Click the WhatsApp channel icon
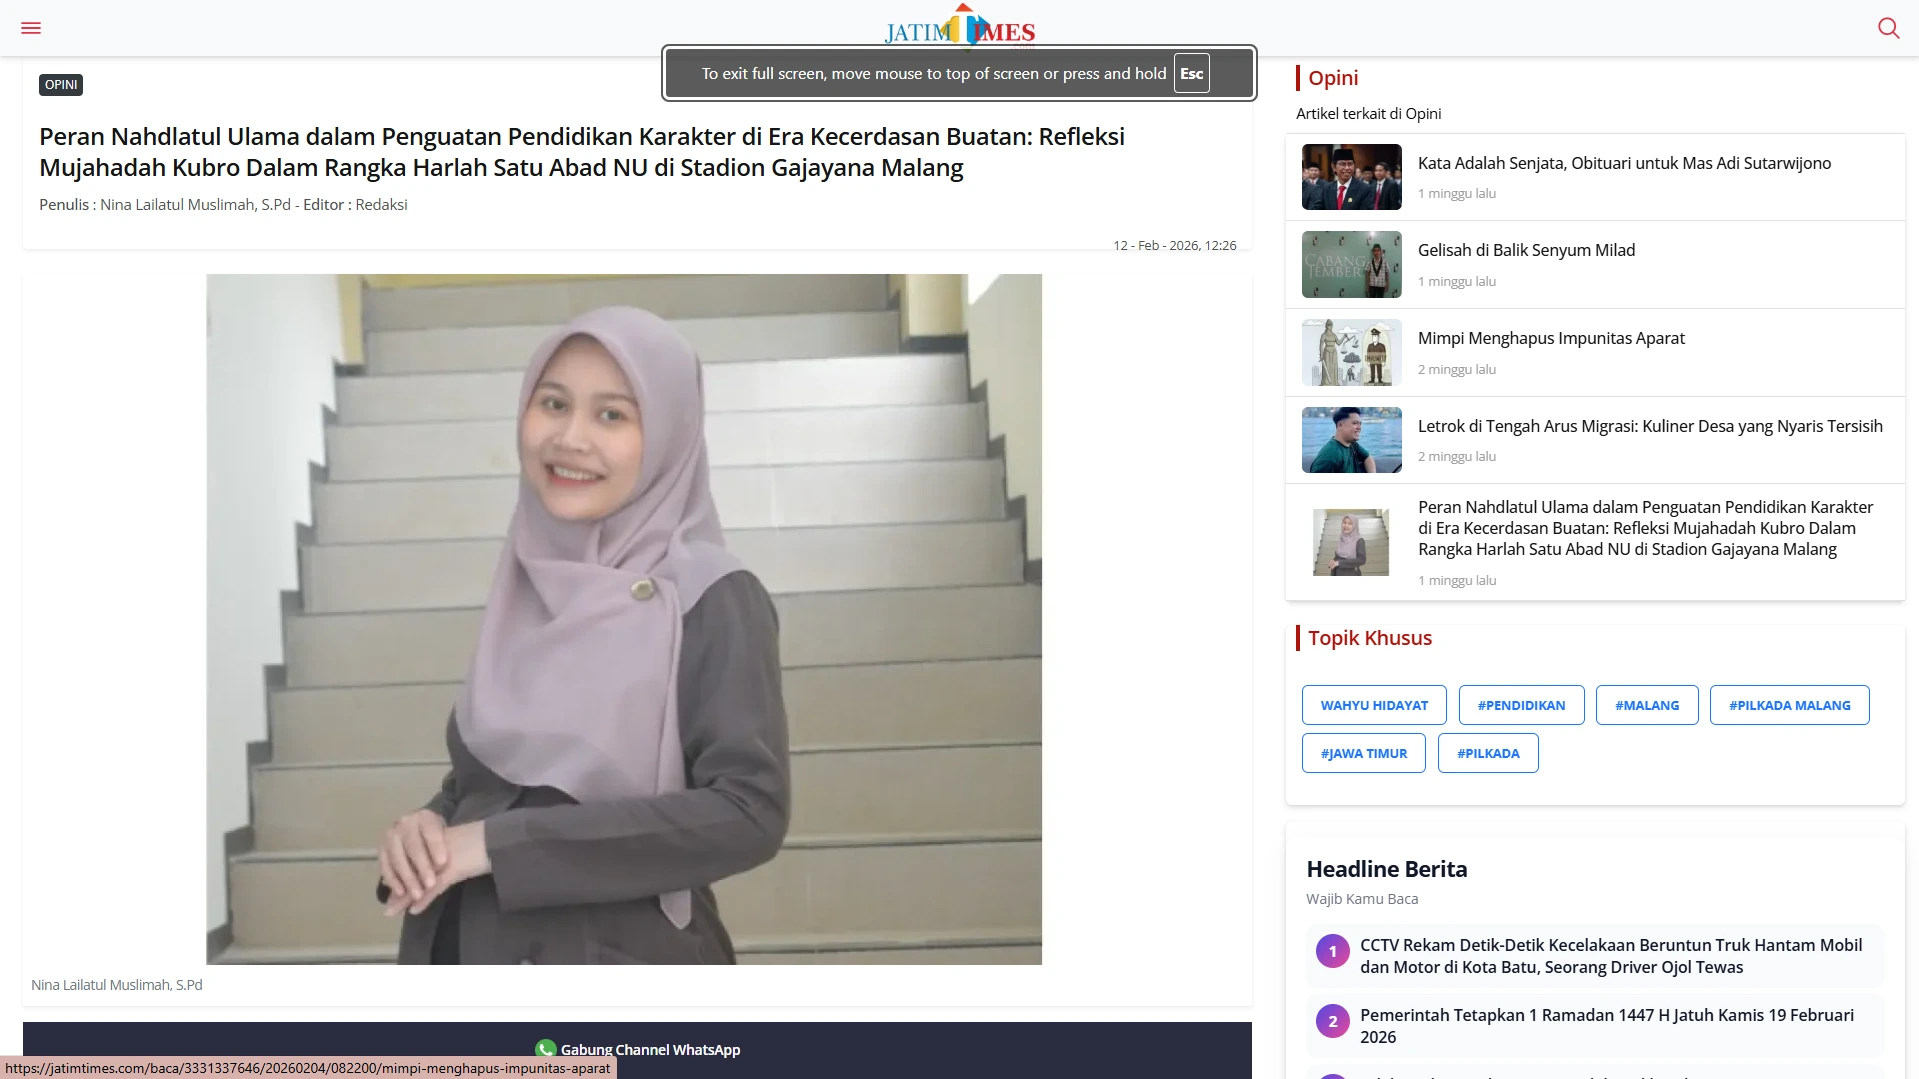This screenshot has width=1919, height=1079. click(546, 1049)
